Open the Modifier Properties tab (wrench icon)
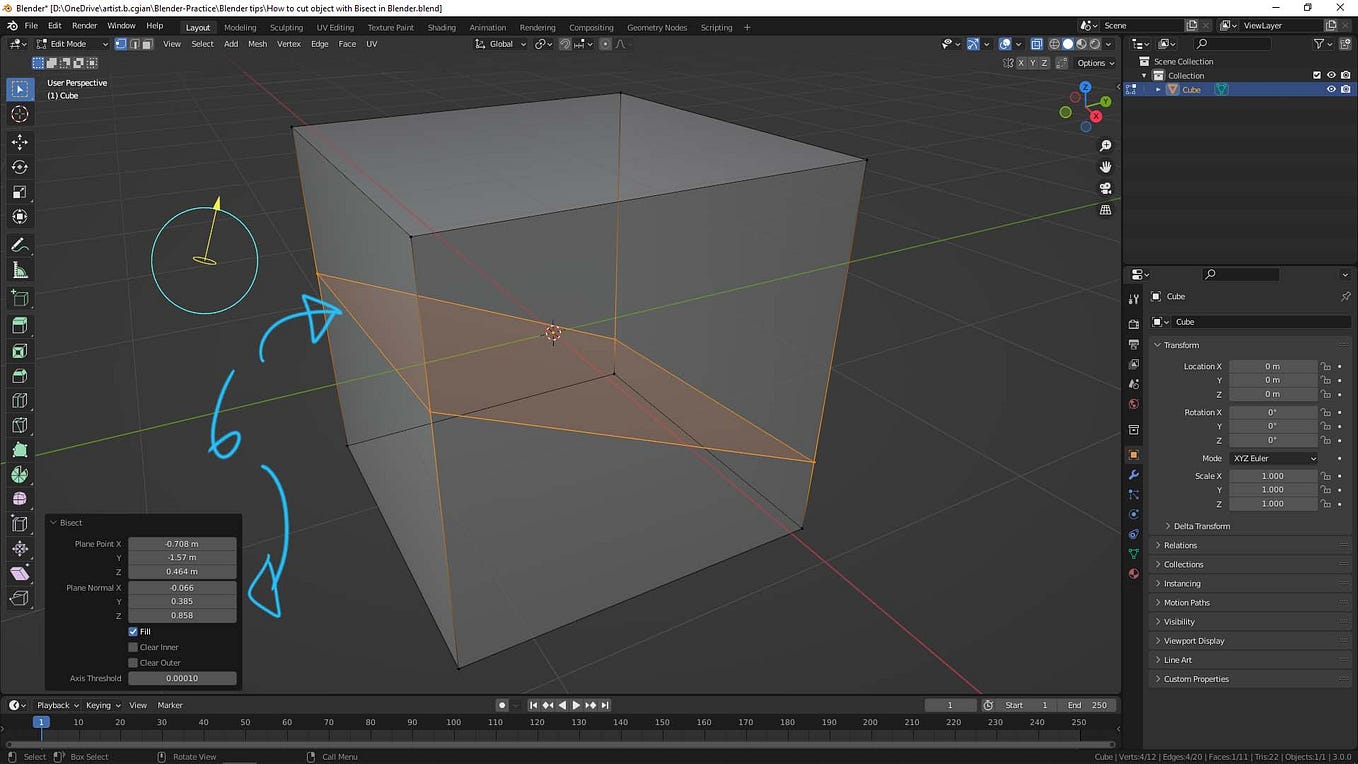Image resolution: width=1358 pixels, height=764 pixels. click(1133, 476)
